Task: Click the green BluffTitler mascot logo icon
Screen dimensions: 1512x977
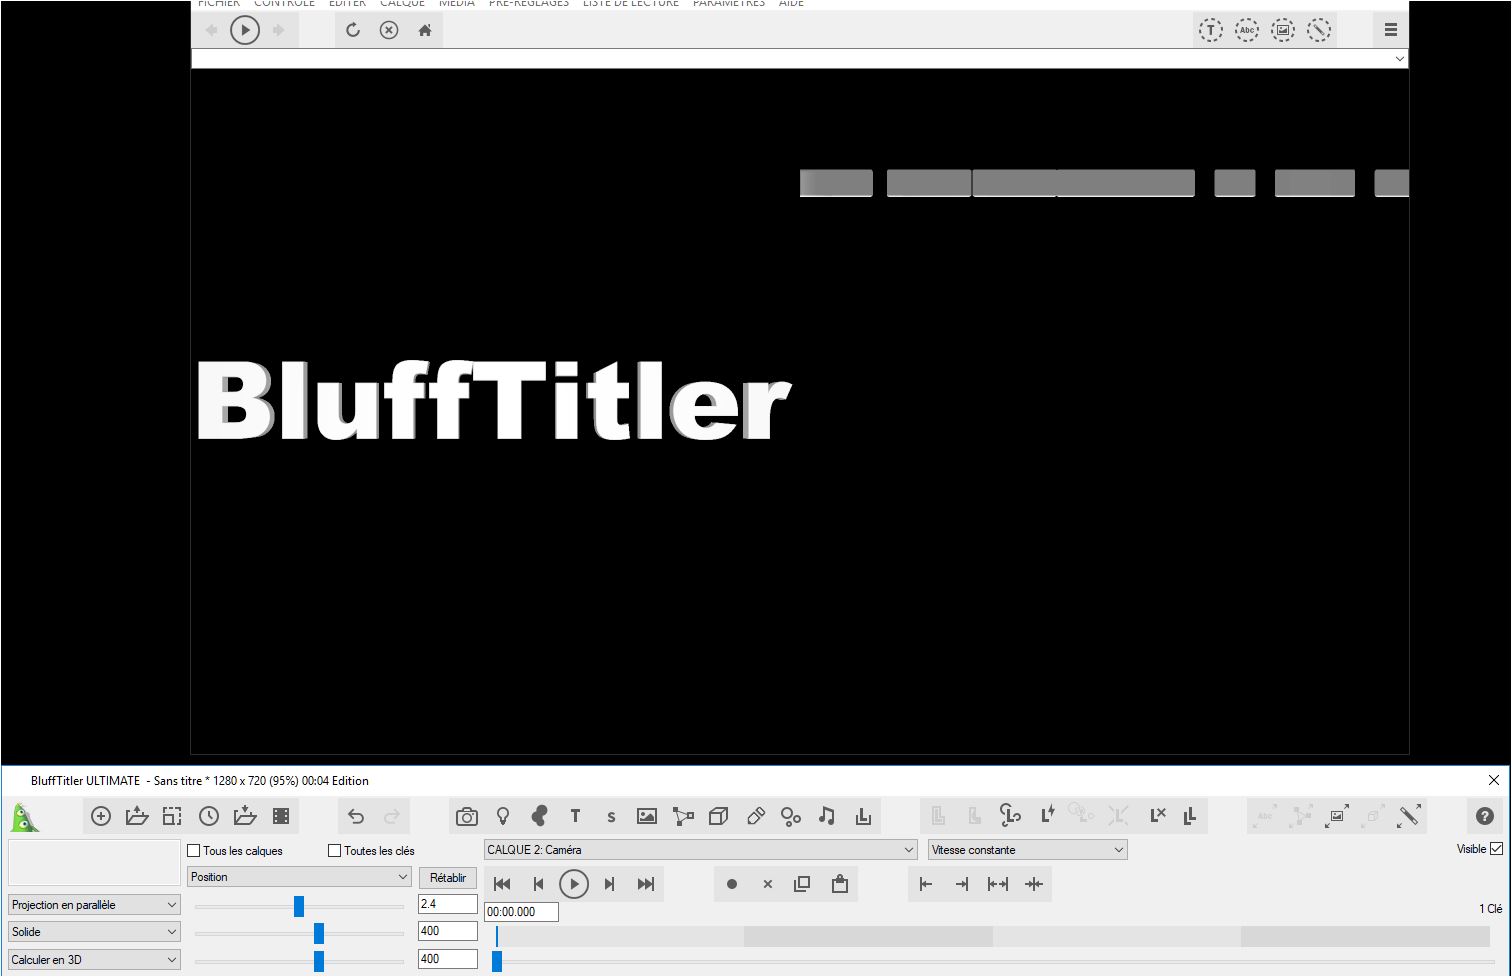Action: (25, 817)
